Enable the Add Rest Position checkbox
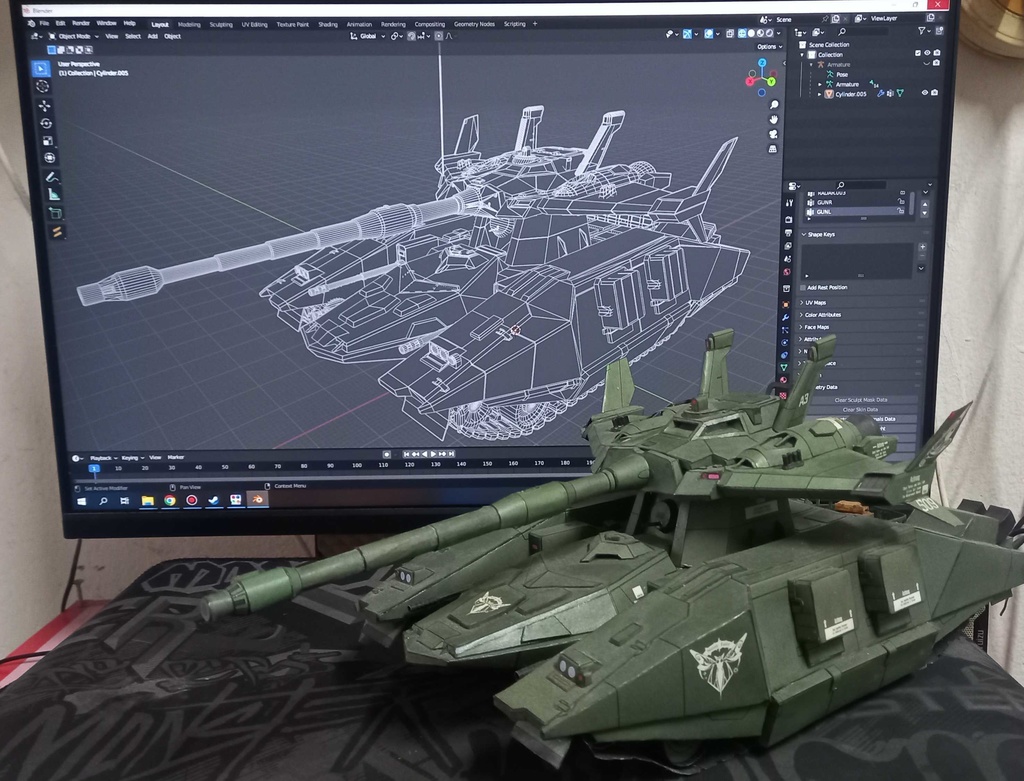 803,288
